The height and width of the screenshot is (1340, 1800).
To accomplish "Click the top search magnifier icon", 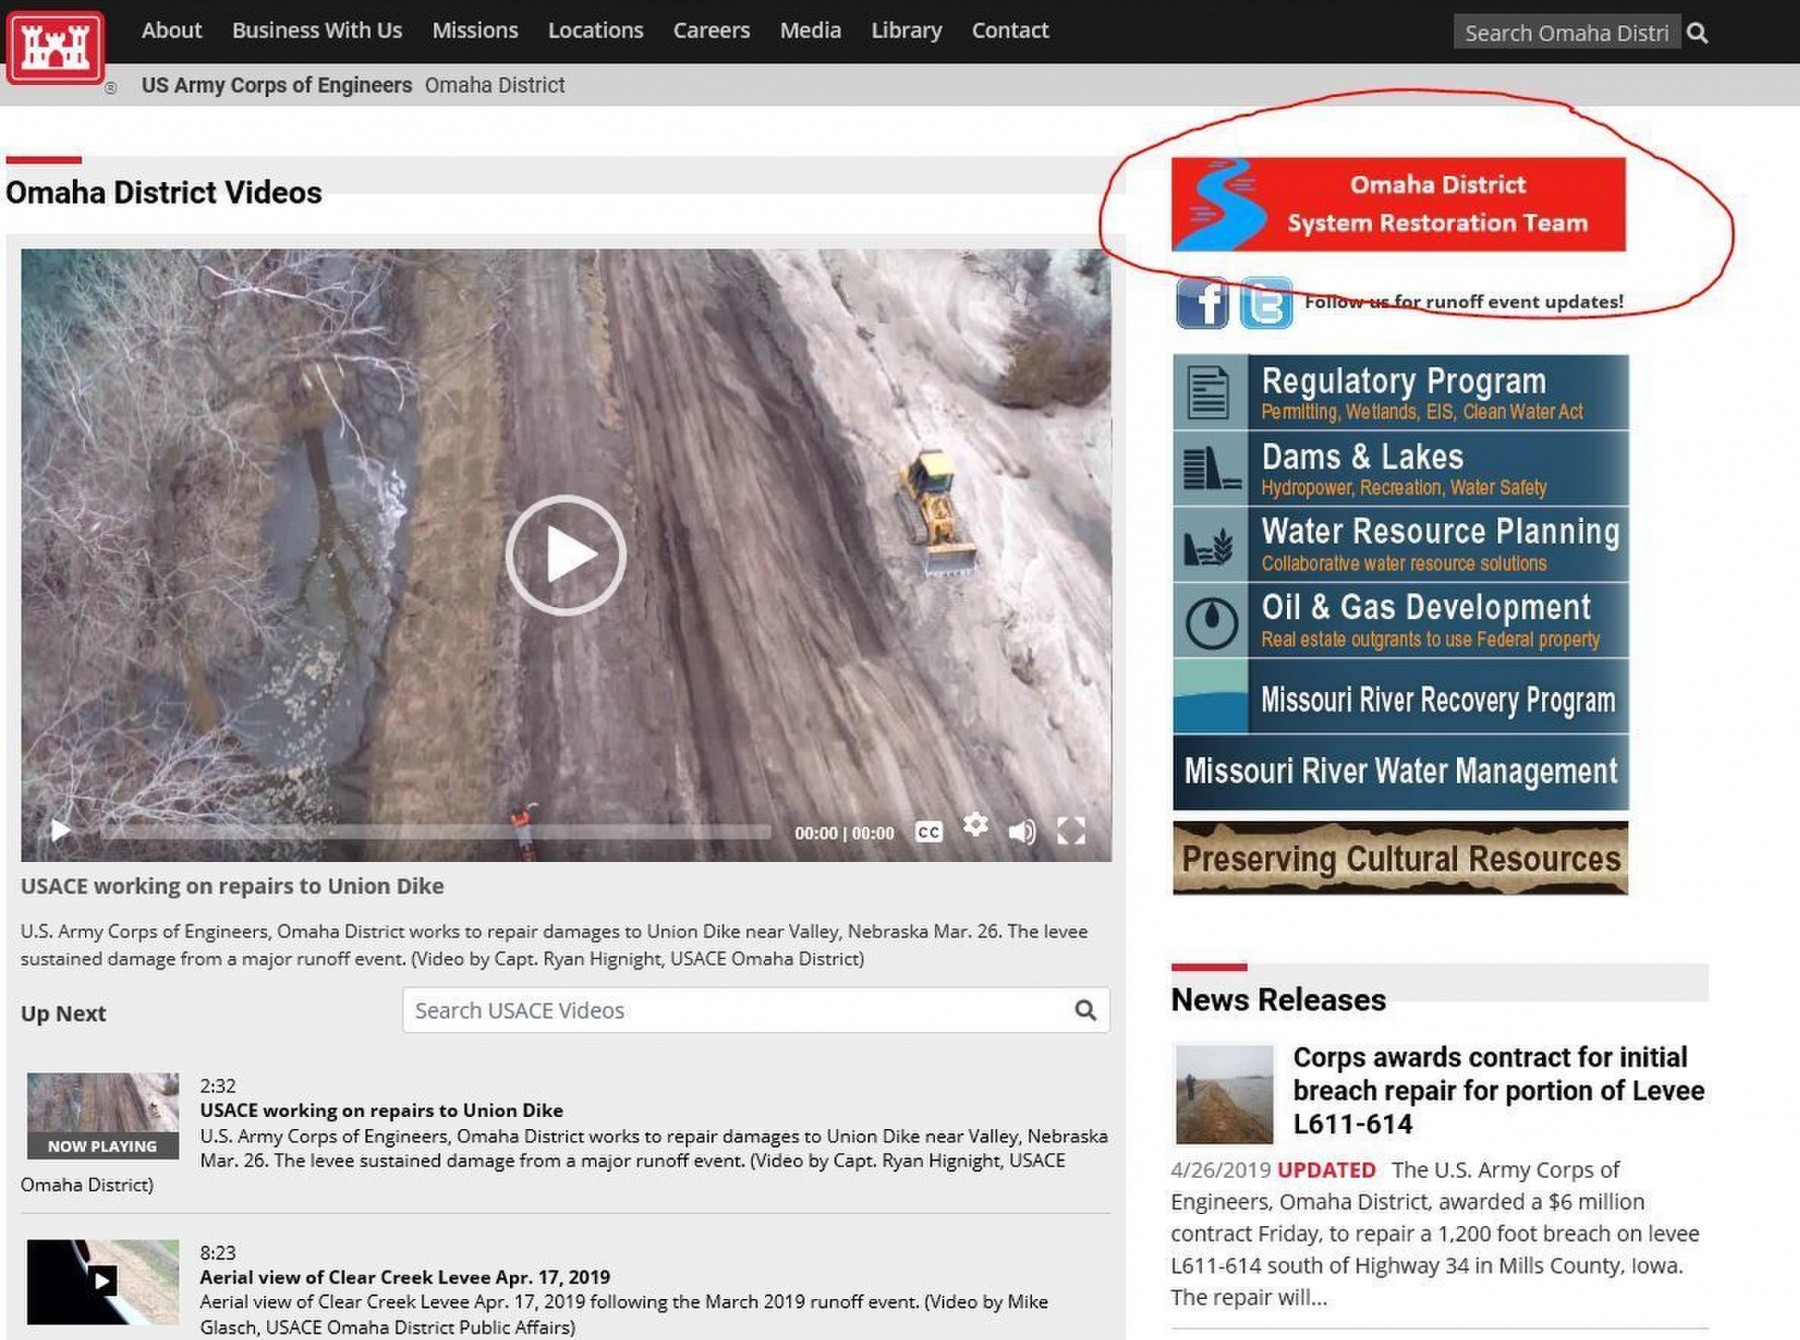I will tap(1697, 33).
